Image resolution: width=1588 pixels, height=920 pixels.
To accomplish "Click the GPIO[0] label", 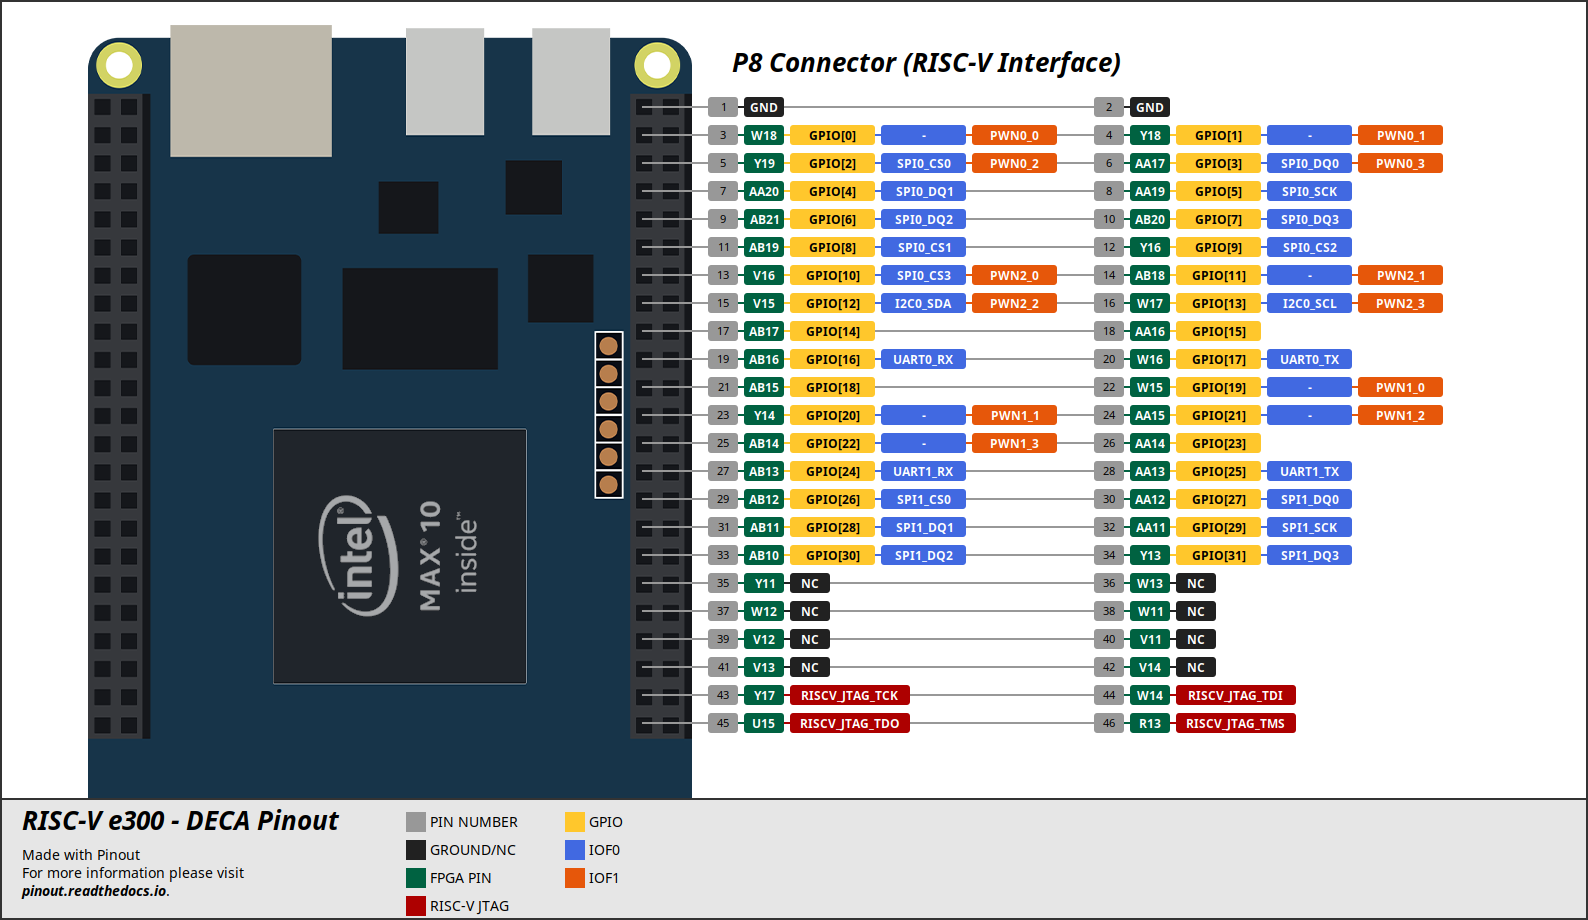I will coord(832,135).
